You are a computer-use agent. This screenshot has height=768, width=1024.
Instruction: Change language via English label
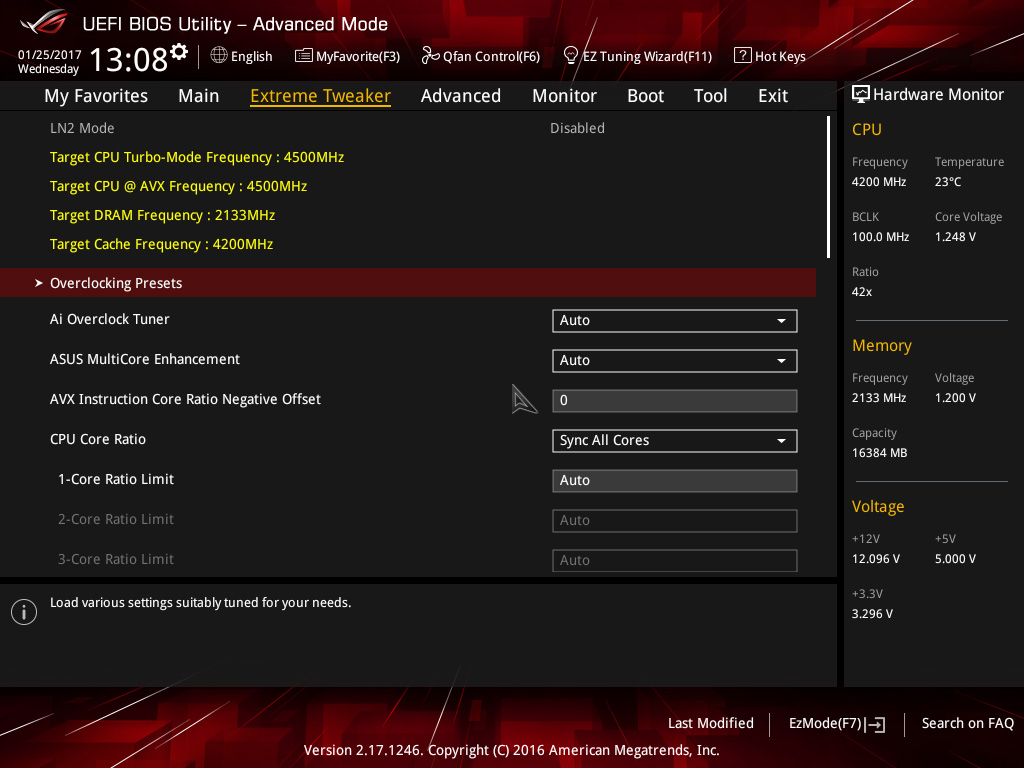pyautogui.click(x=251, y=56)
